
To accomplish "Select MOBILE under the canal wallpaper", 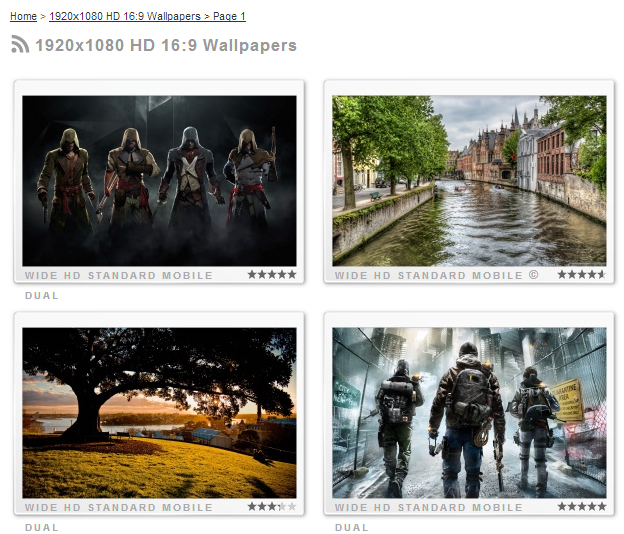I will [497, 275].
